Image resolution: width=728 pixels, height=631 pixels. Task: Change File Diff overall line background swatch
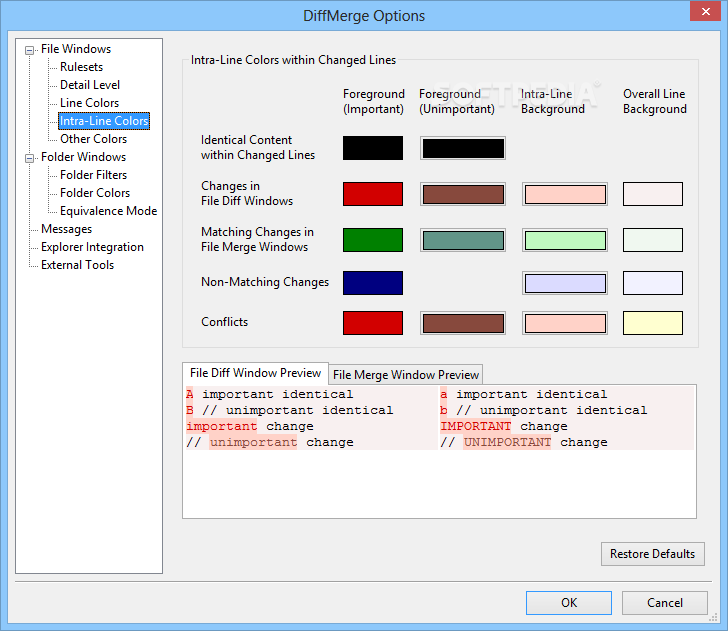pyautogui.click(x=653, y=194)
